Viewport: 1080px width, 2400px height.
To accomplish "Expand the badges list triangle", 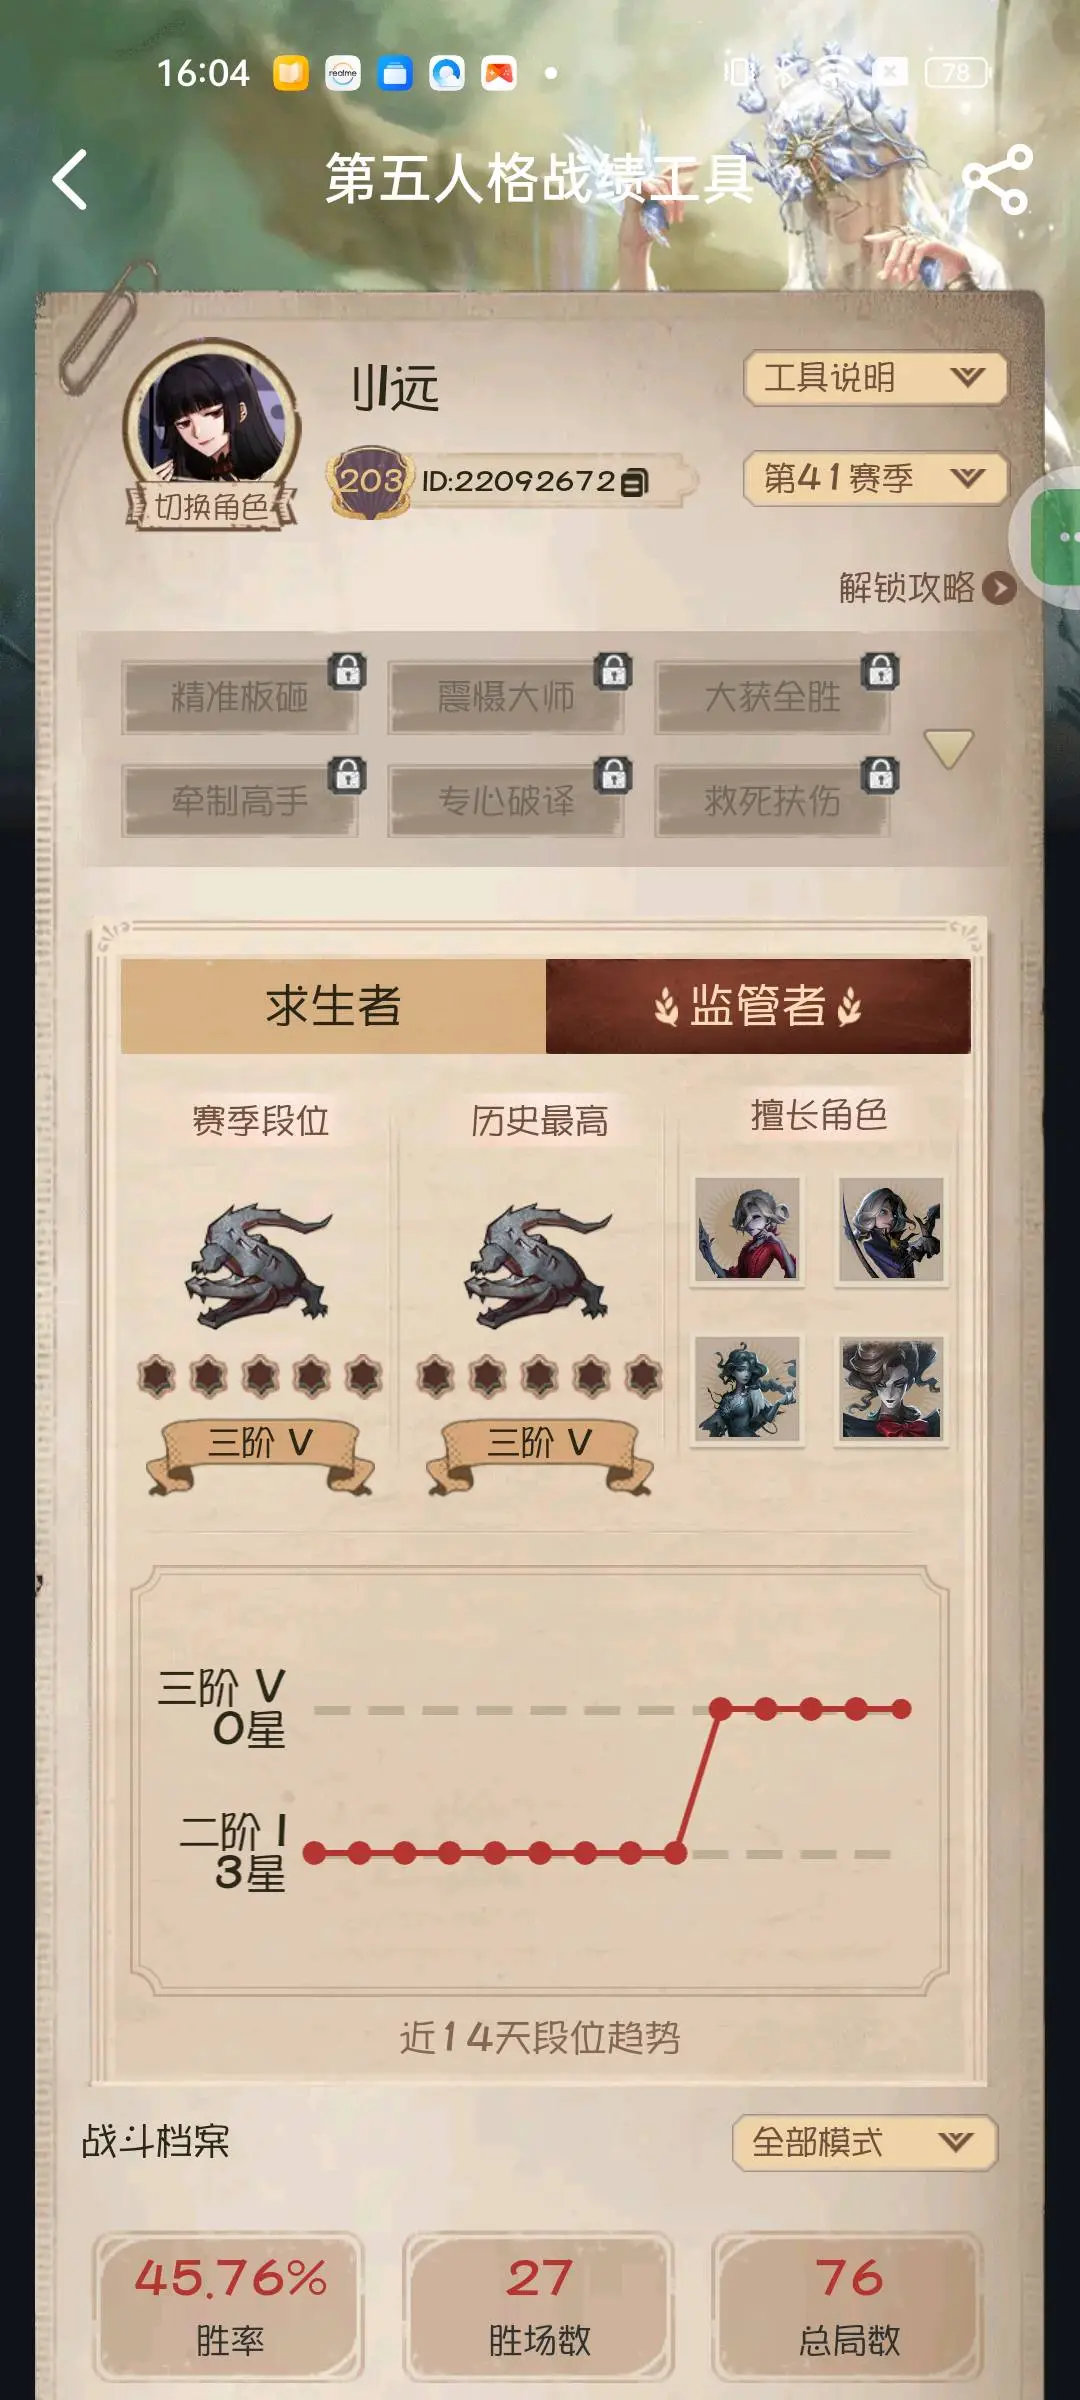I will point(948,748).
